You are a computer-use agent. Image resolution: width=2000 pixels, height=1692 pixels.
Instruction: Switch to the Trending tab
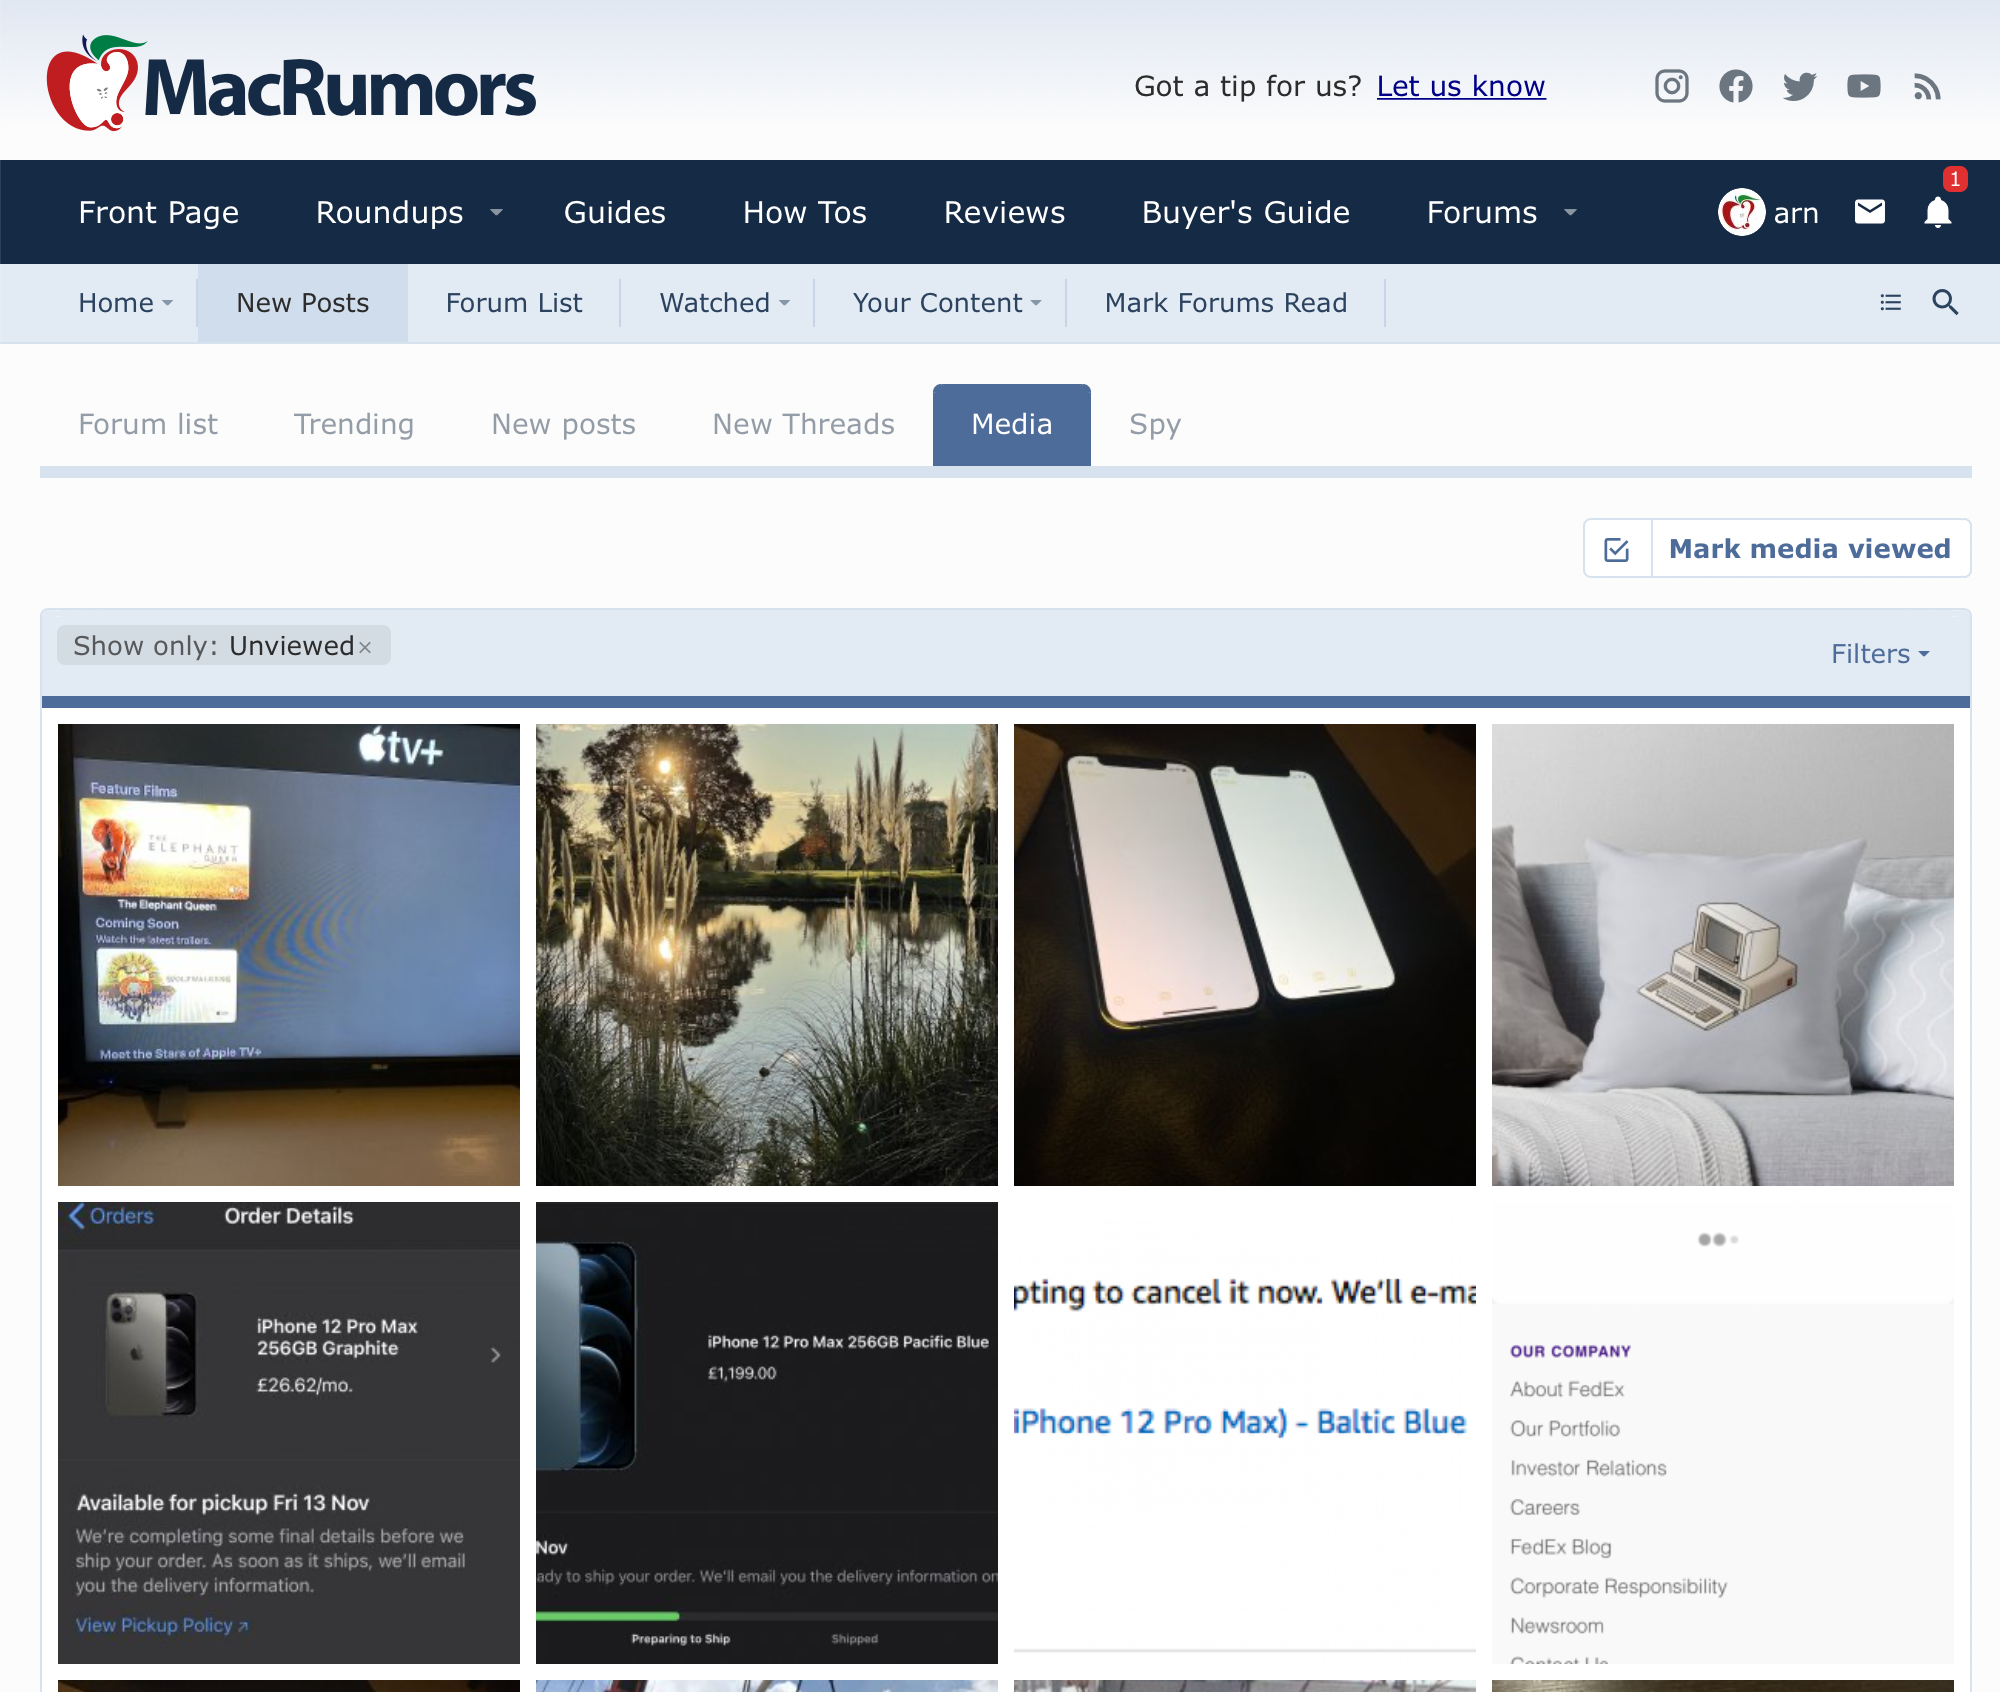tap(353, 424)
